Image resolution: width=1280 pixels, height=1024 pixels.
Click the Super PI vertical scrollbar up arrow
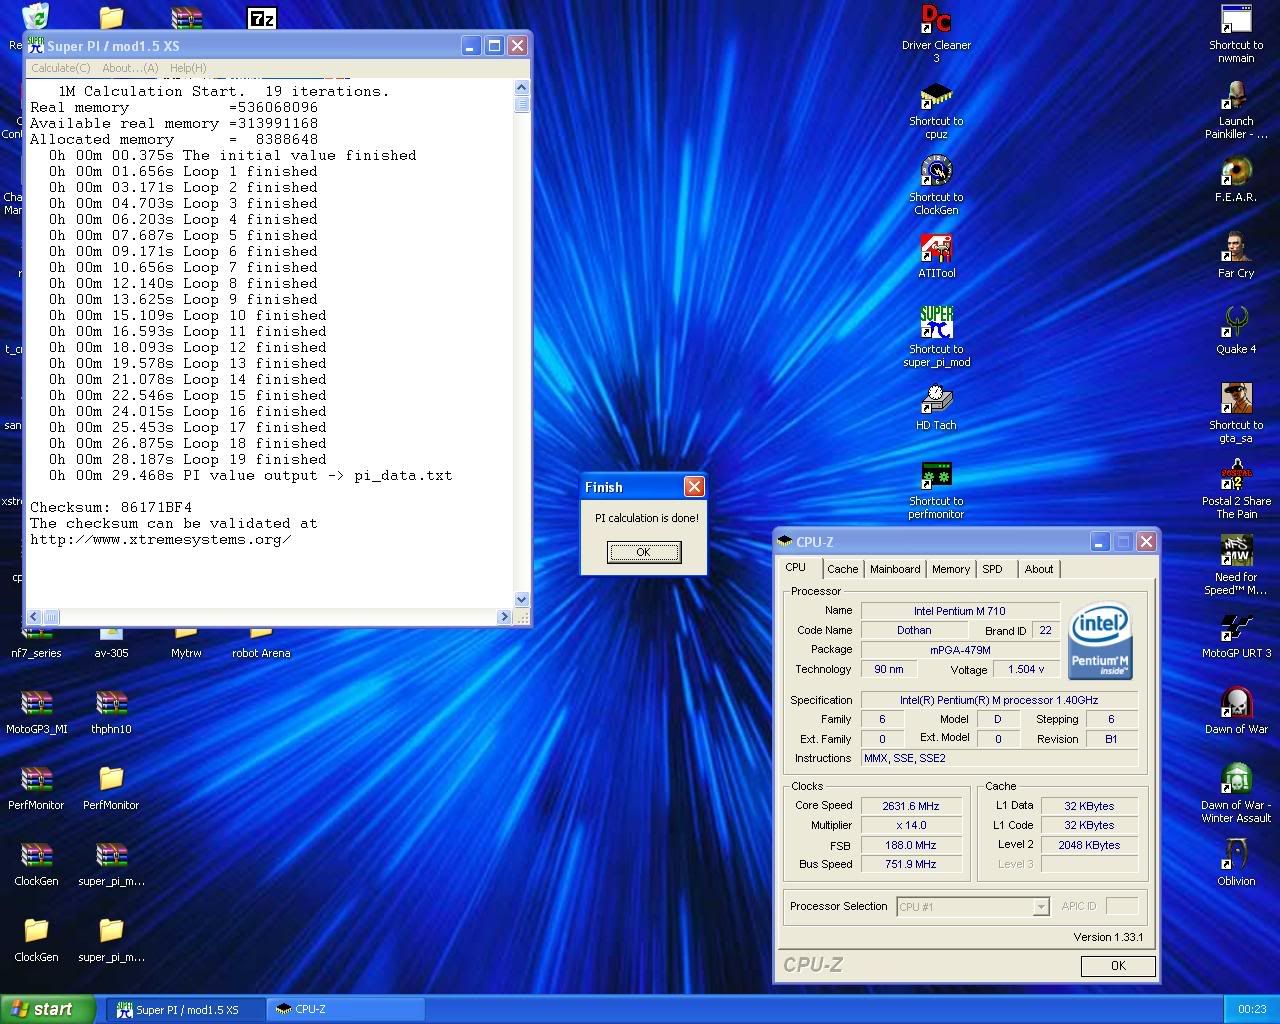click(x=521, y=89)
